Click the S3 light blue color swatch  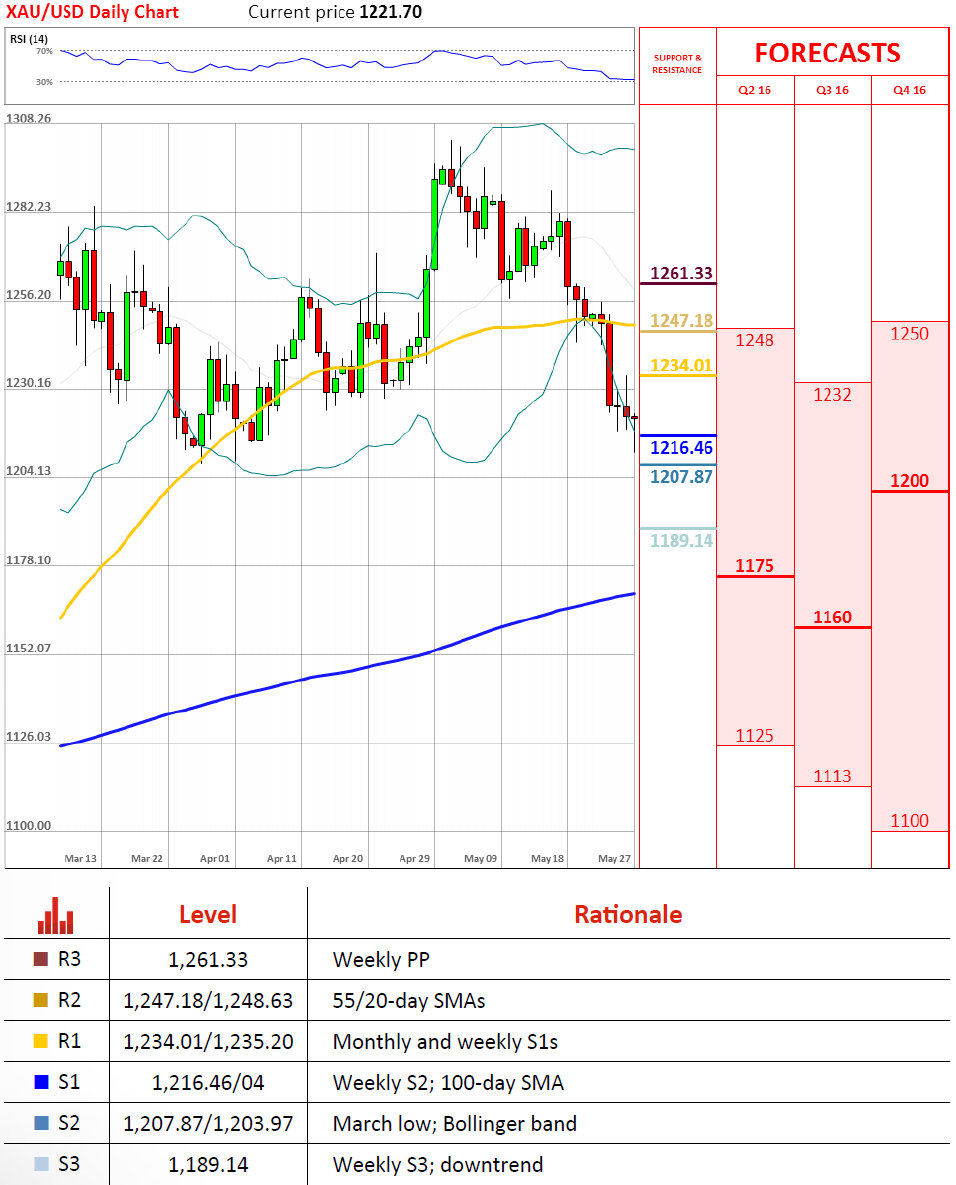(x=41, y=1164)
